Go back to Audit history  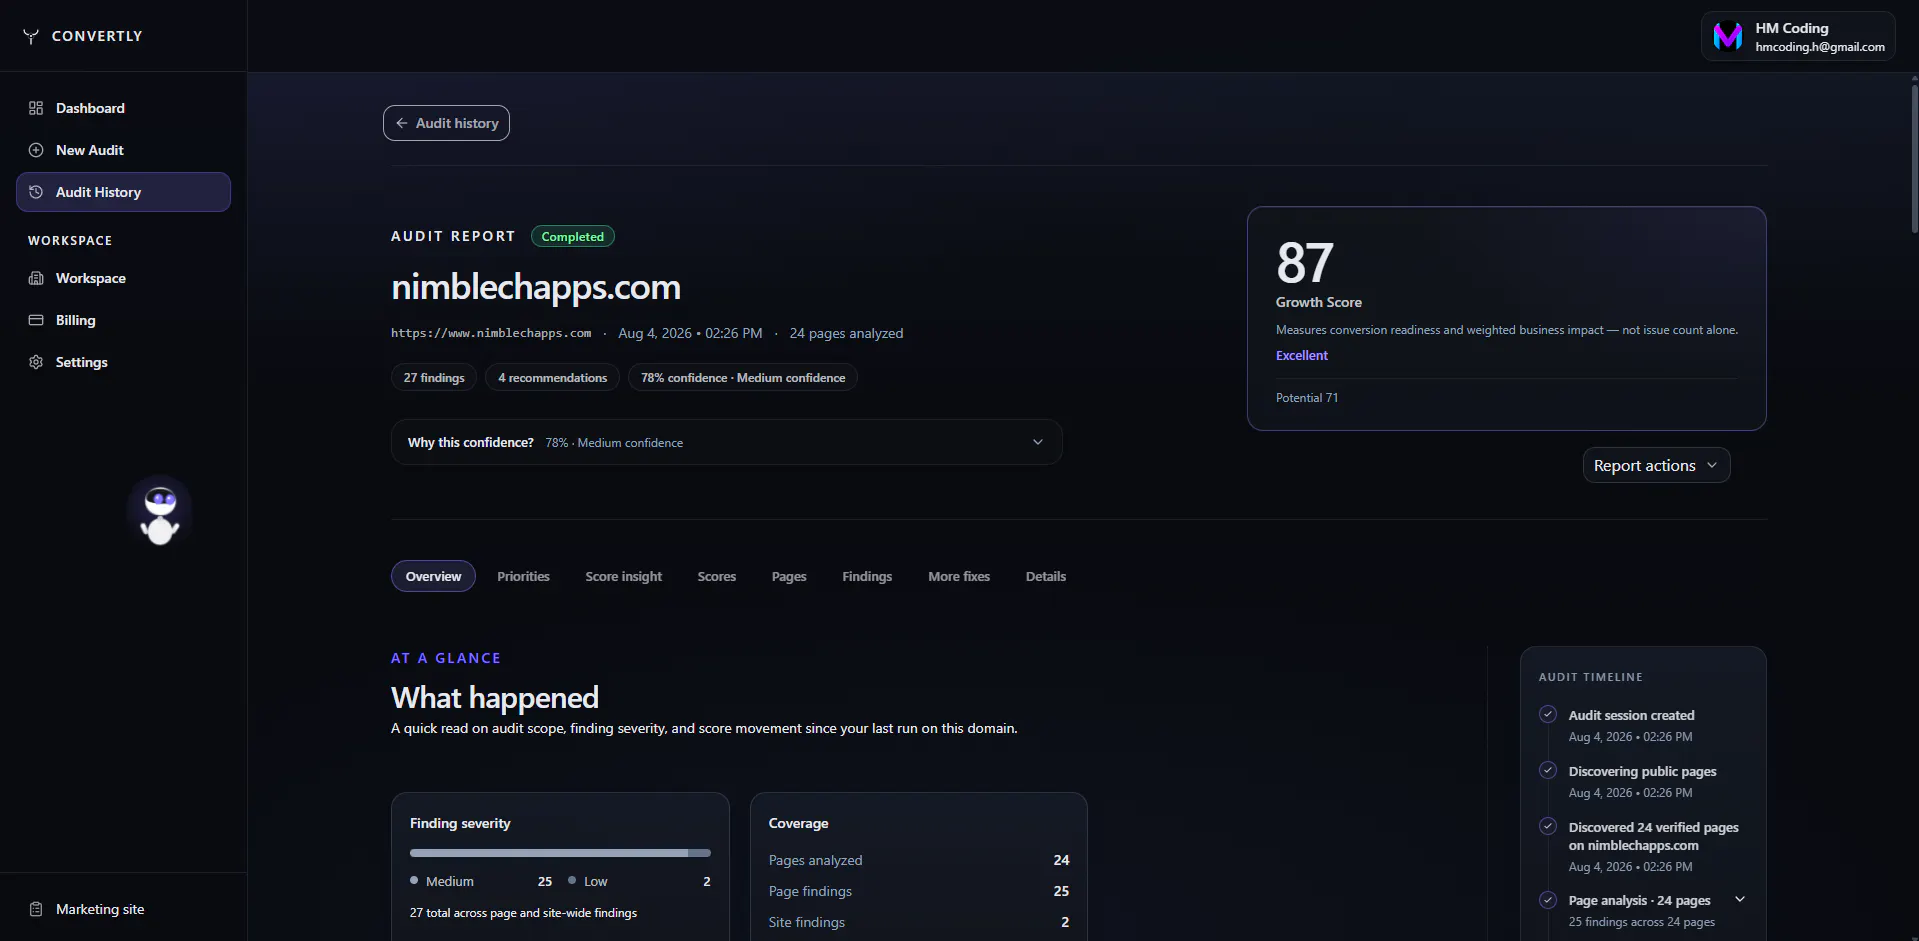point(446,123)
